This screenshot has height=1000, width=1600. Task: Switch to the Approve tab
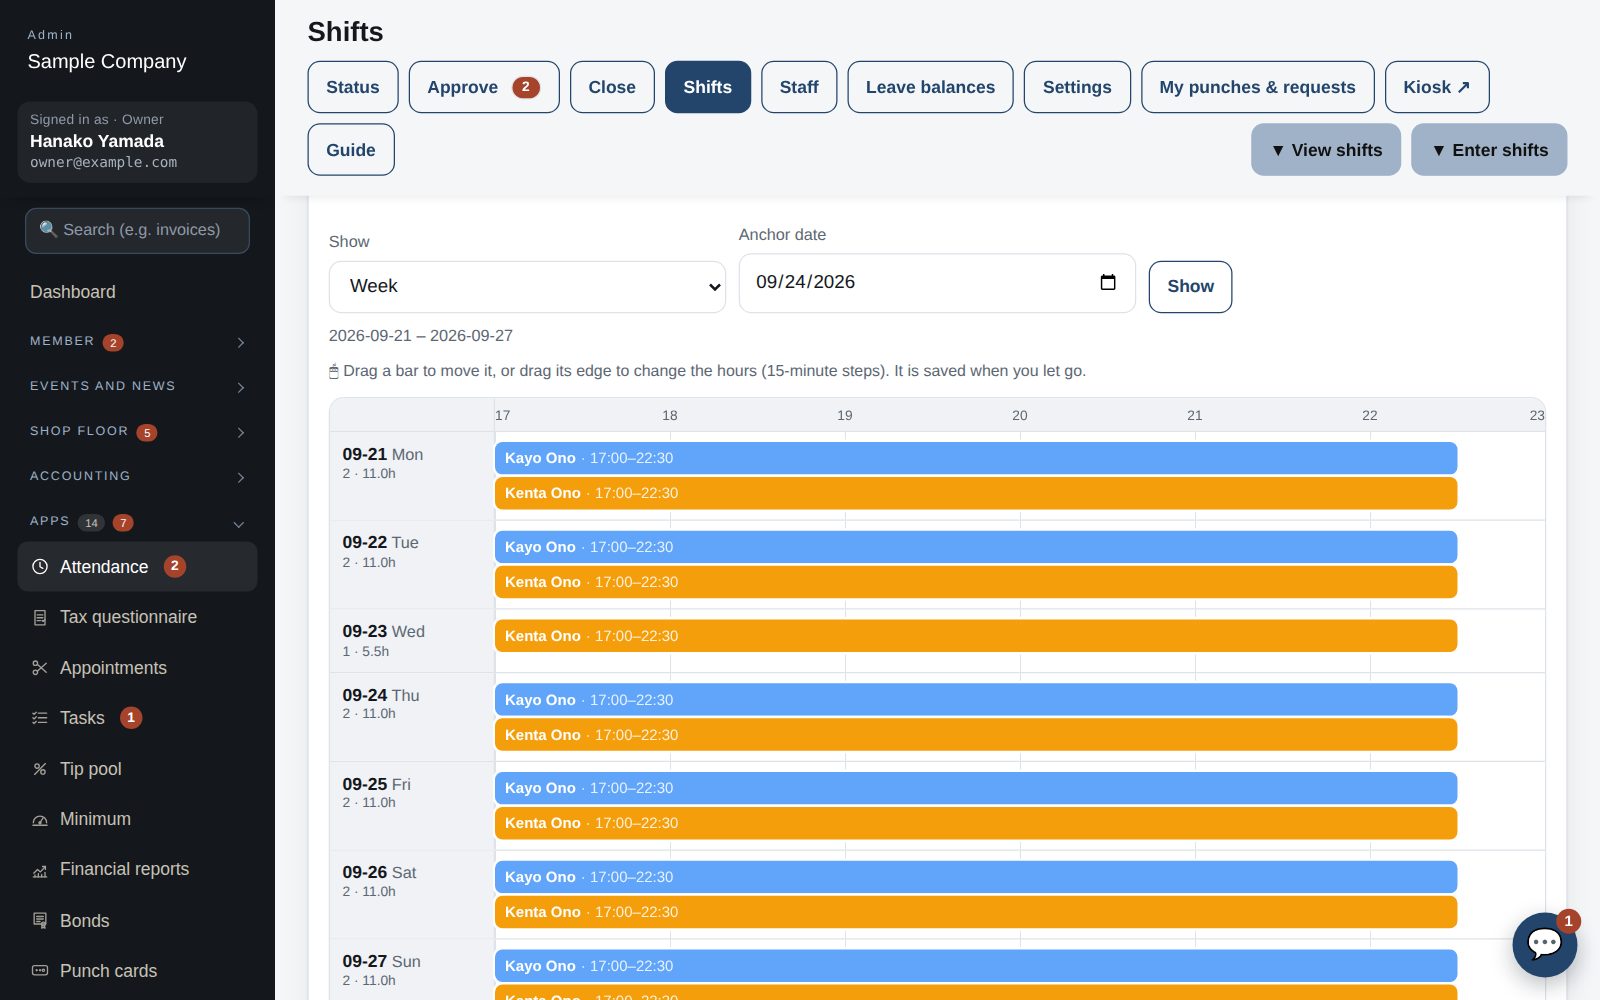pyautogui.click(x=484, y=87)
